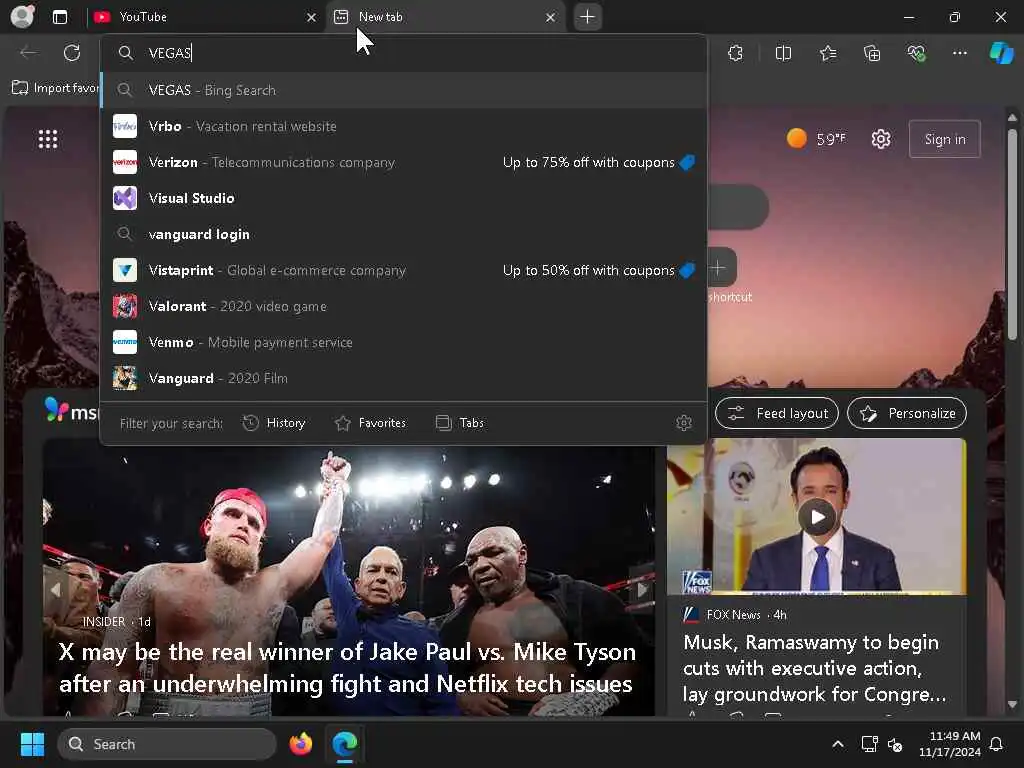Launch Firefox from the taskbar

tap(300, 744)
